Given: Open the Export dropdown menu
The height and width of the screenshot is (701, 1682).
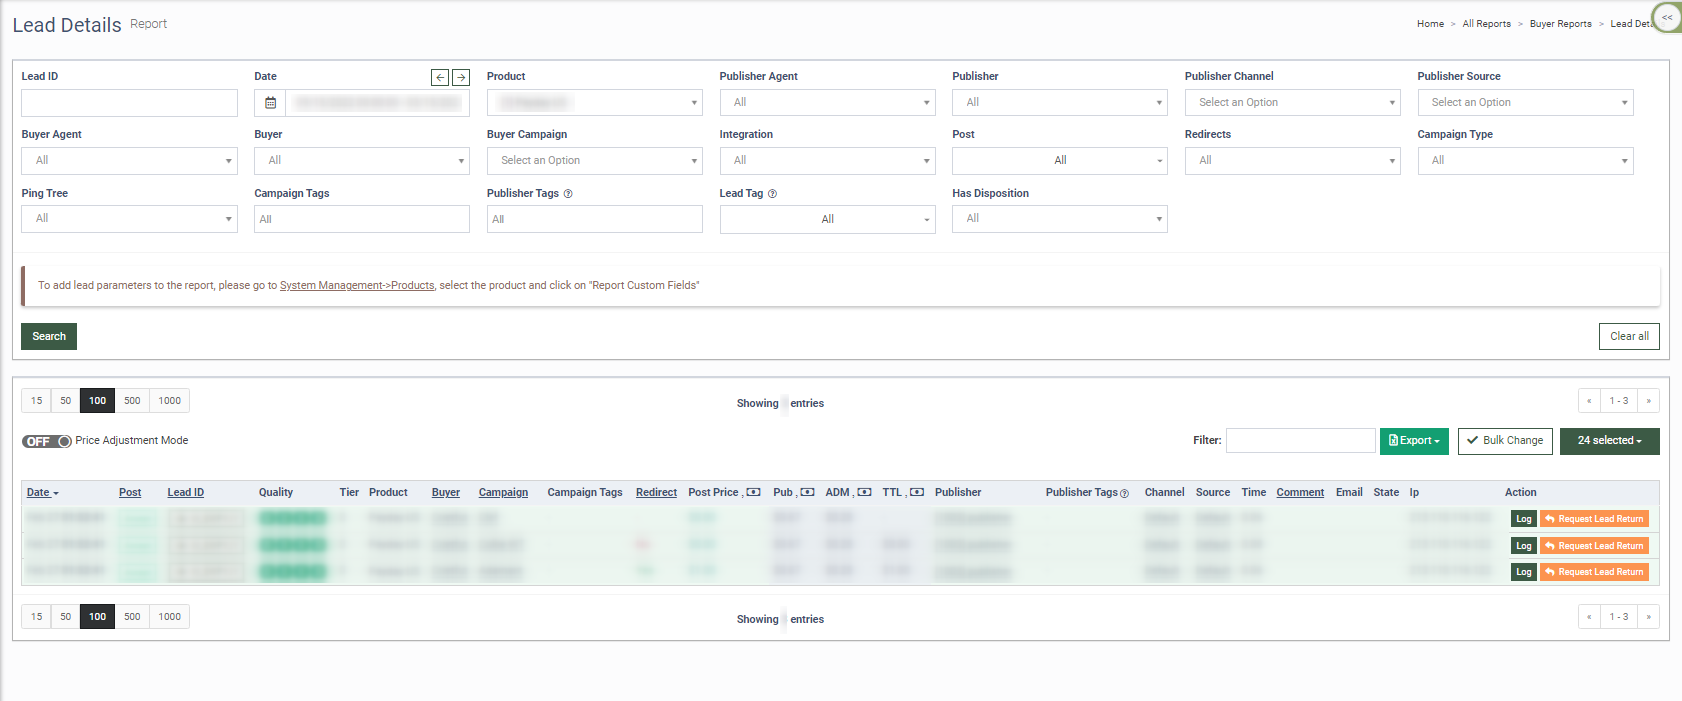Looking at the screenshot, I should tap(1414, 441).
